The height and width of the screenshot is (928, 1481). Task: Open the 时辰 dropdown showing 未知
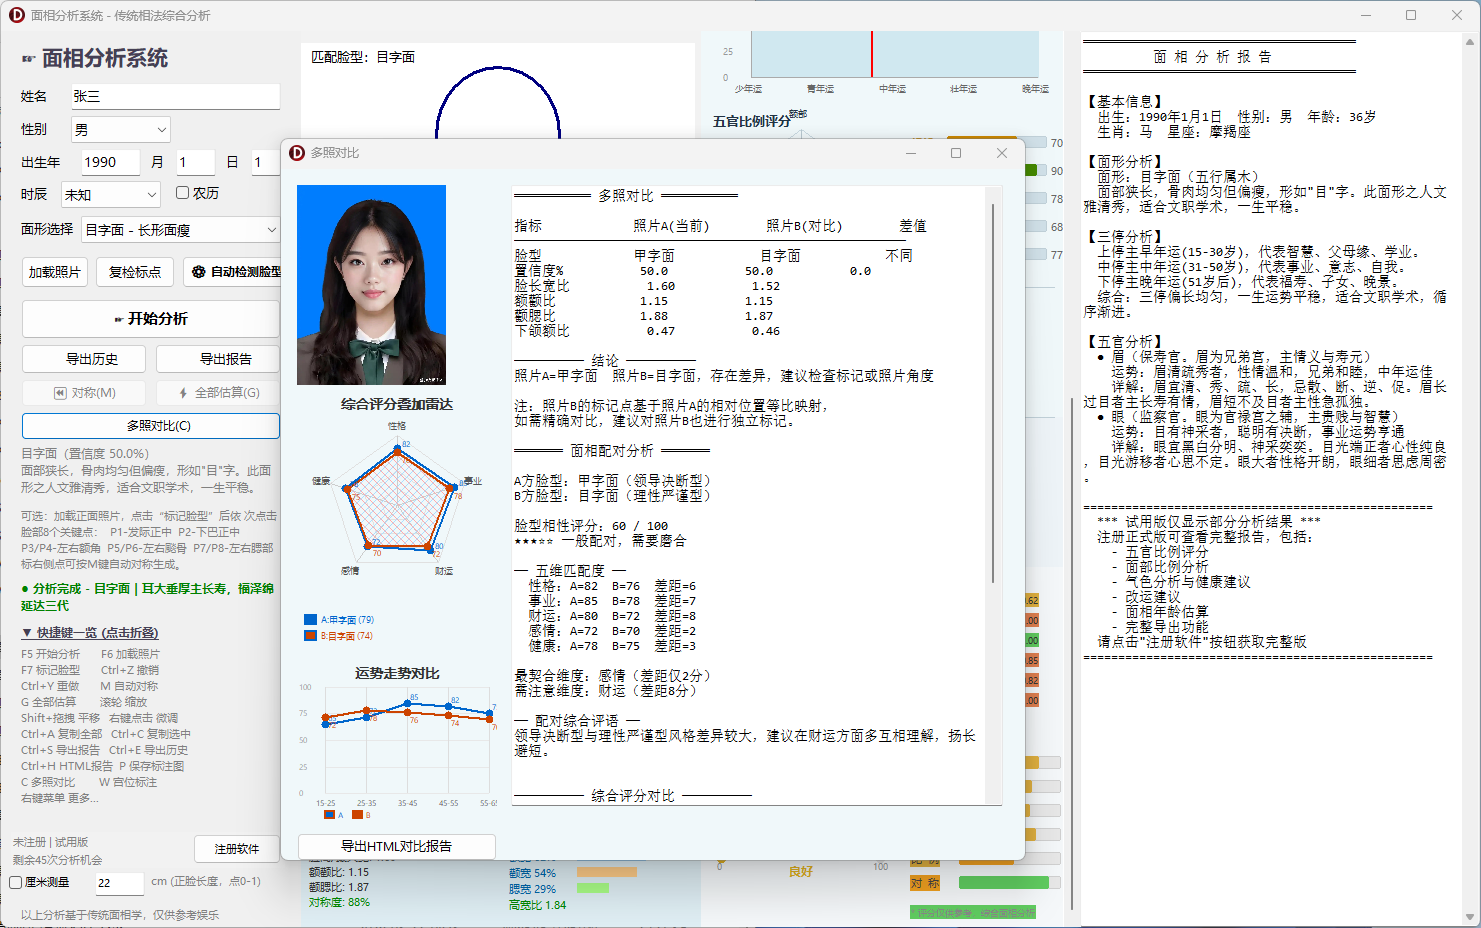point(110,194)
